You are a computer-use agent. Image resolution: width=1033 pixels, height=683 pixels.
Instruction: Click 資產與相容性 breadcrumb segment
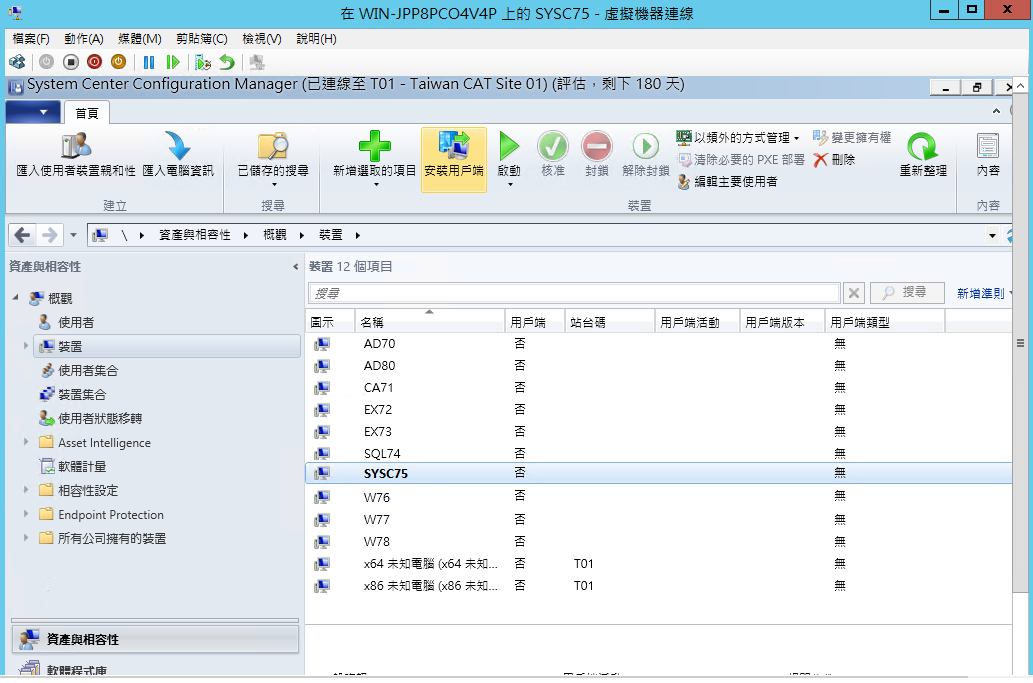pyautogui.click(x=194, y=235)
